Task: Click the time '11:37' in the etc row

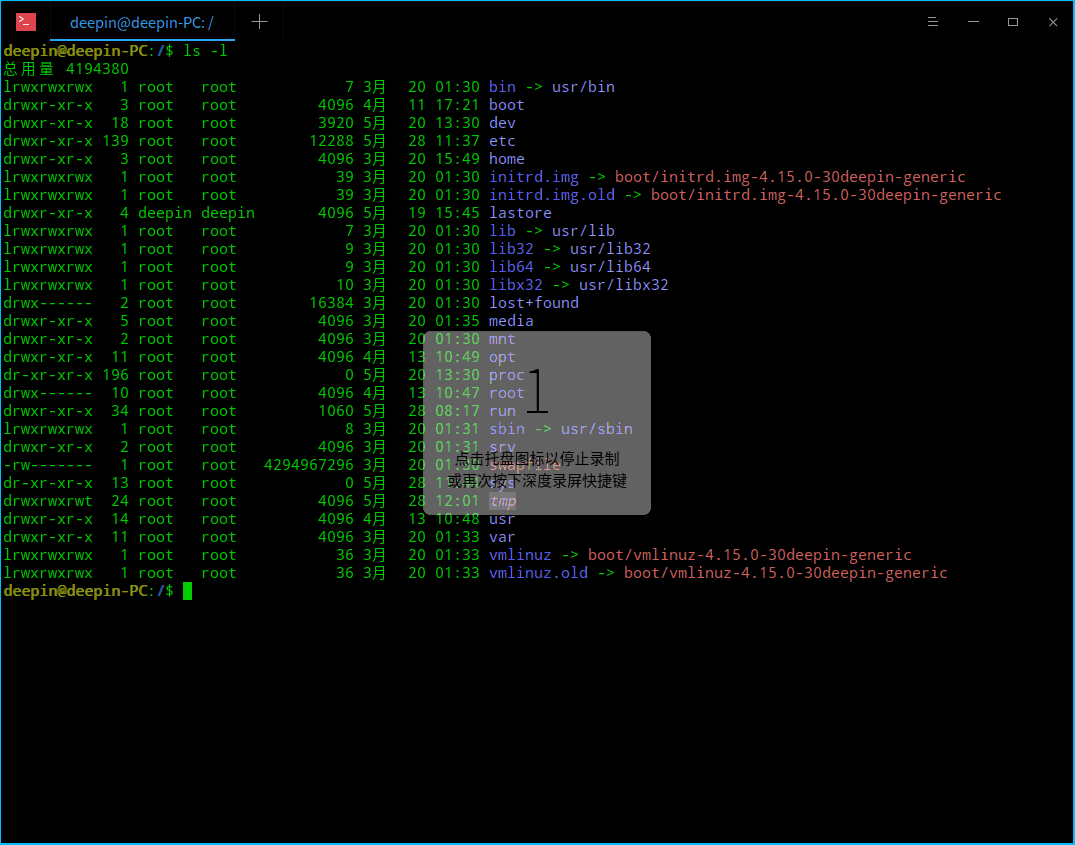Action: (457, 140)
